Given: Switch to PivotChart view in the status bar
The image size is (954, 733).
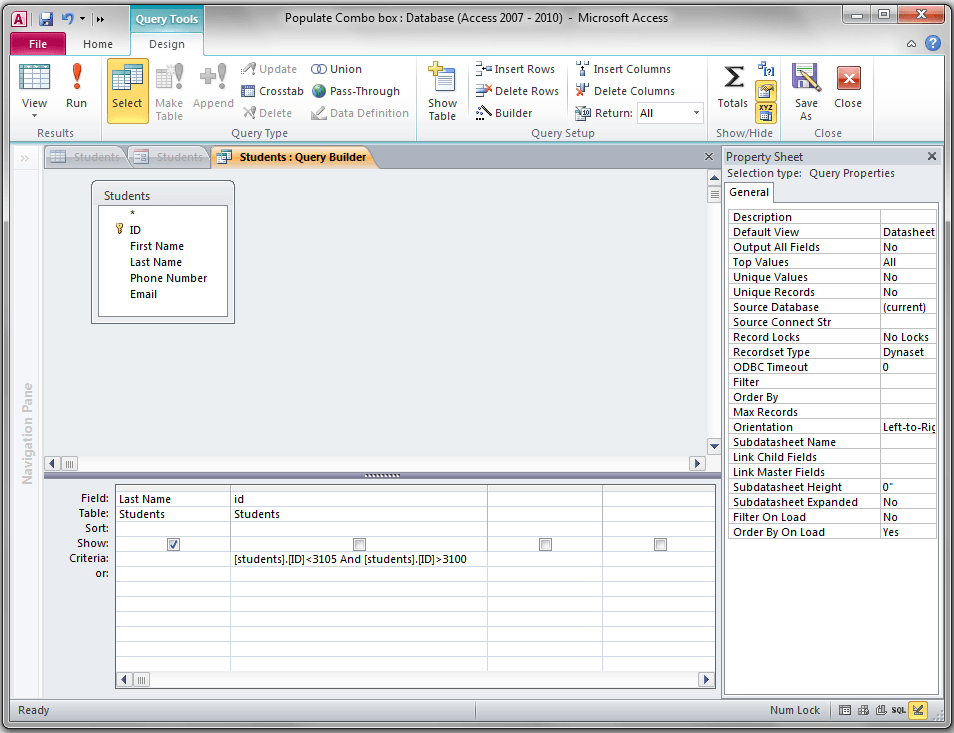Looking at the screenshot, I should pyautogui.click(x=881, y=710).
